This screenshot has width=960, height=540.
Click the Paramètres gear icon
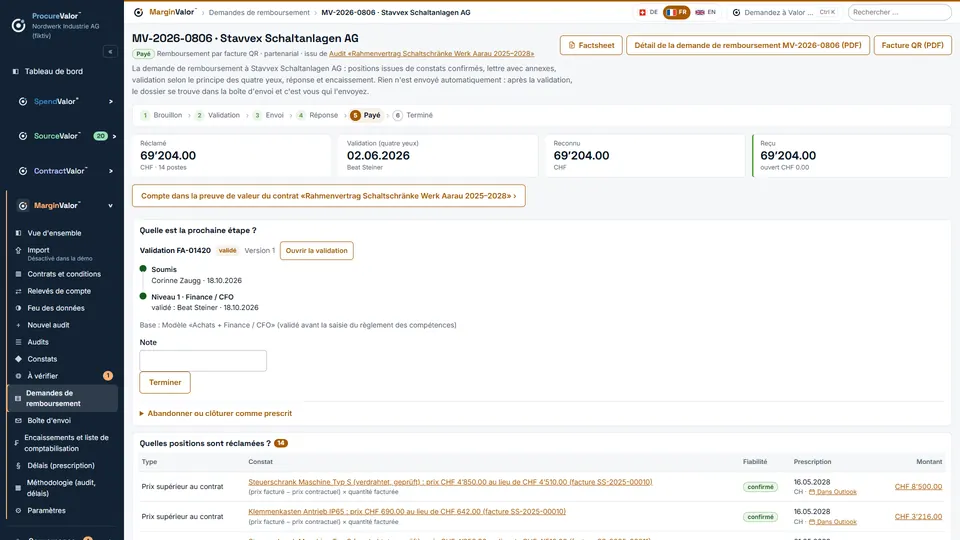[18, 511]
